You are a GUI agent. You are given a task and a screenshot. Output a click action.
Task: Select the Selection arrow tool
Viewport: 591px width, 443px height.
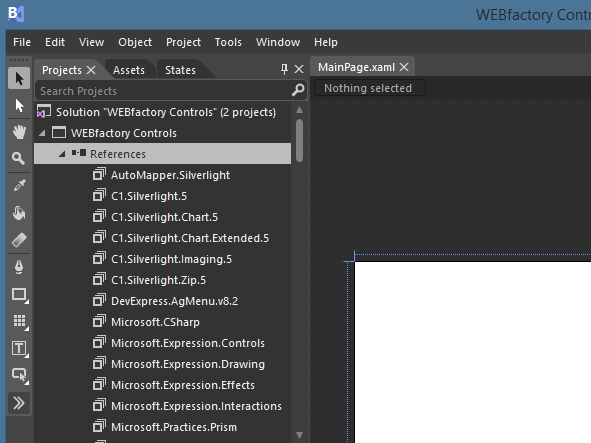[x=19, y=78]
